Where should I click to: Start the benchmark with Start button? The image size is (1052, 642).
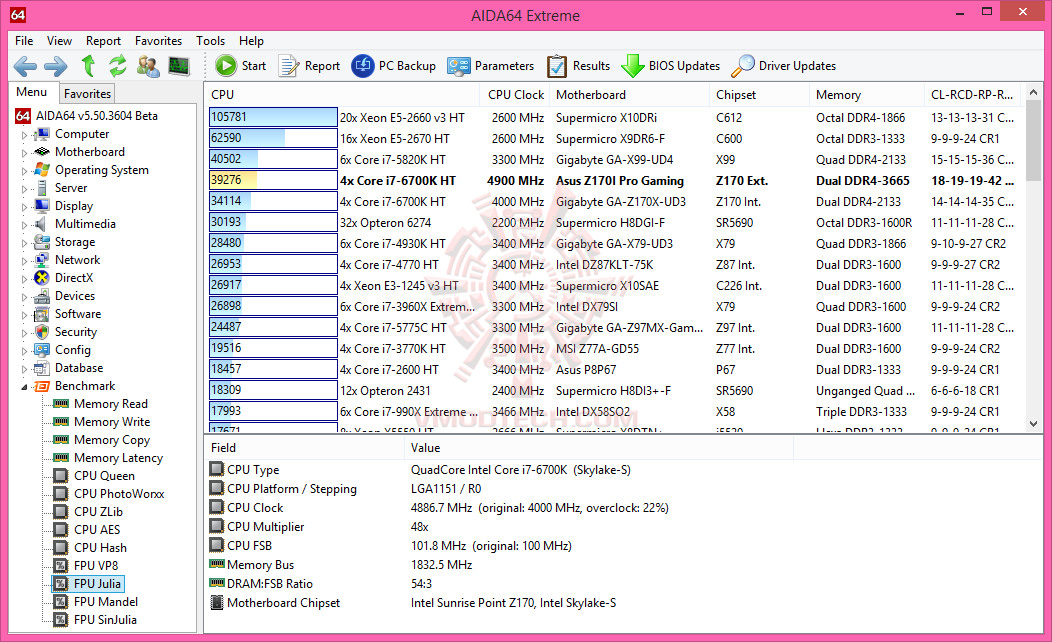241,66
